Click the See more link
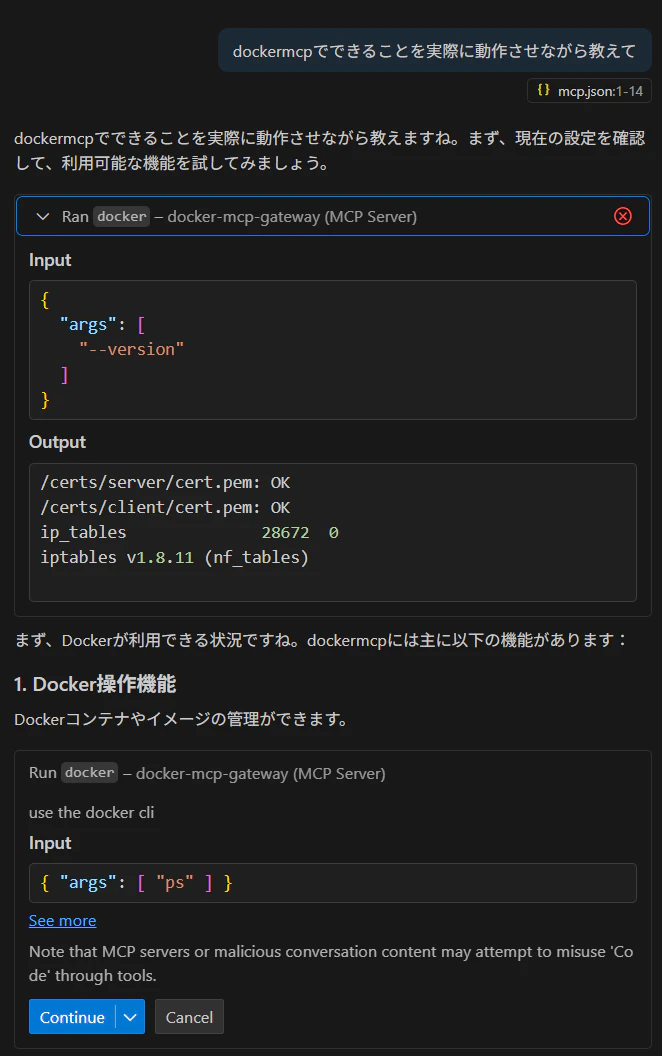 tap(63, 921)
